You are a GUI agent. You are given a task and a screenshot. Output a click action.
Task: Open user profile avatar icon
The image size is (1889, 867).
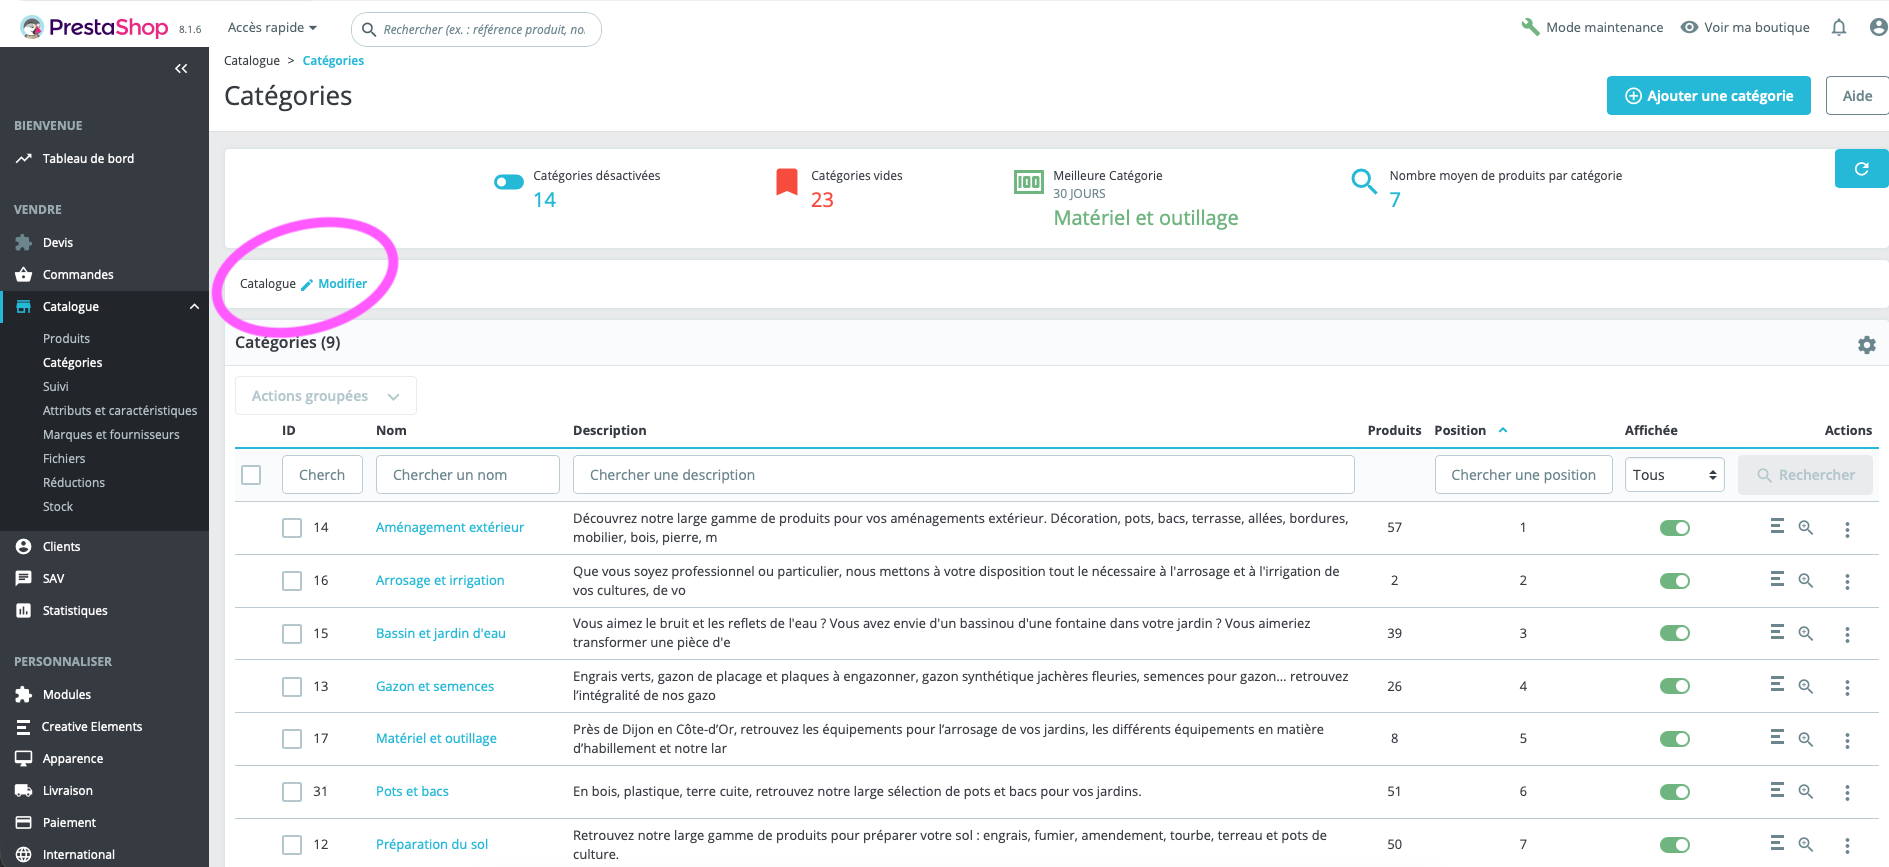pos(1878,27)
